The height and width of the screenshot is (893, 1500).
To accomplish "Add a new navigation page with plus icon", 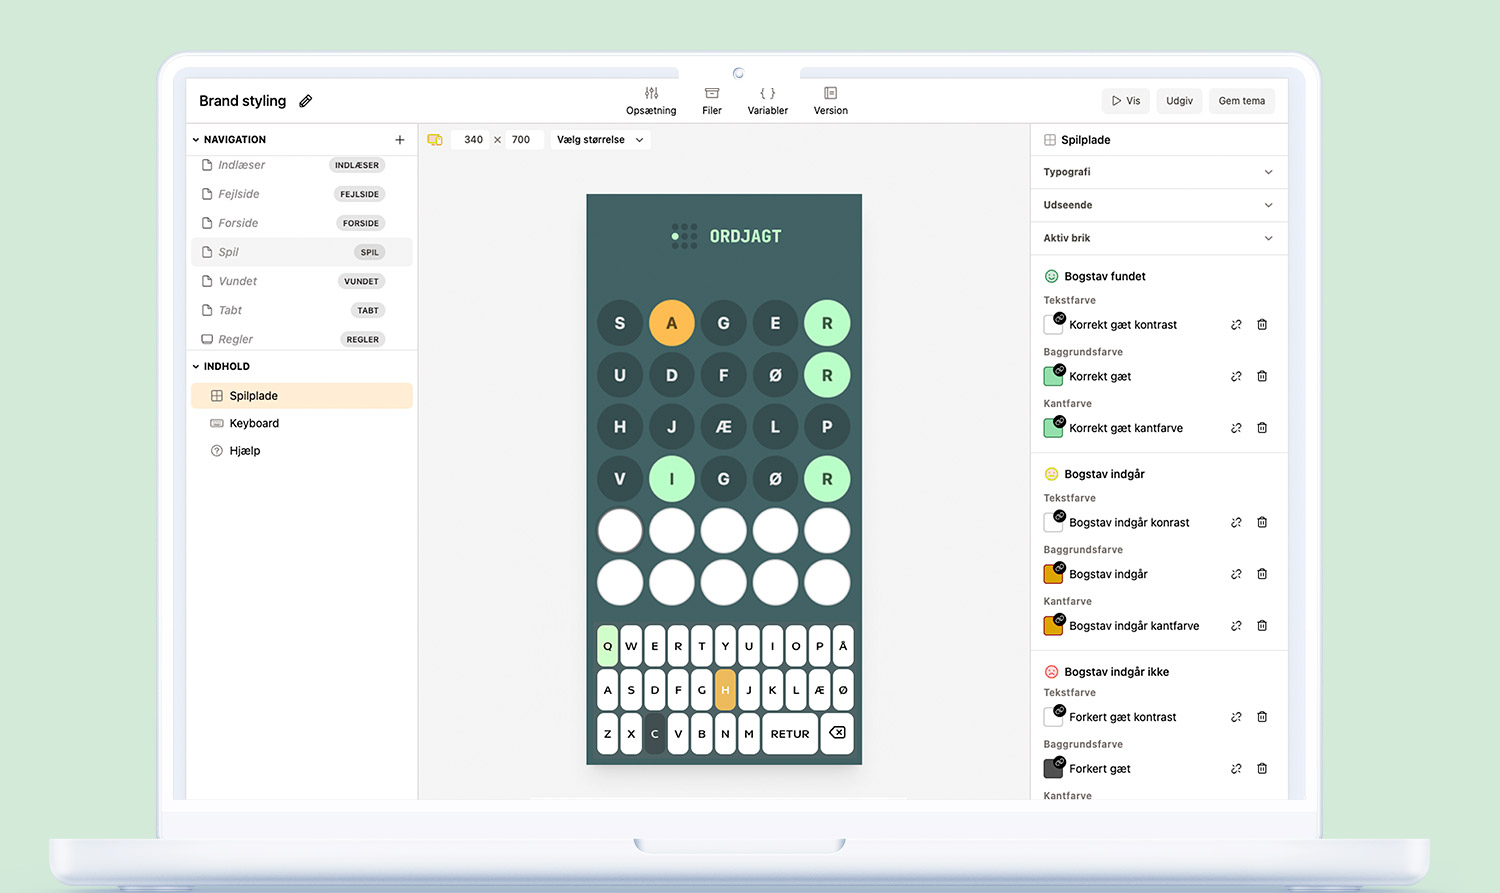I will coord(400,140).
